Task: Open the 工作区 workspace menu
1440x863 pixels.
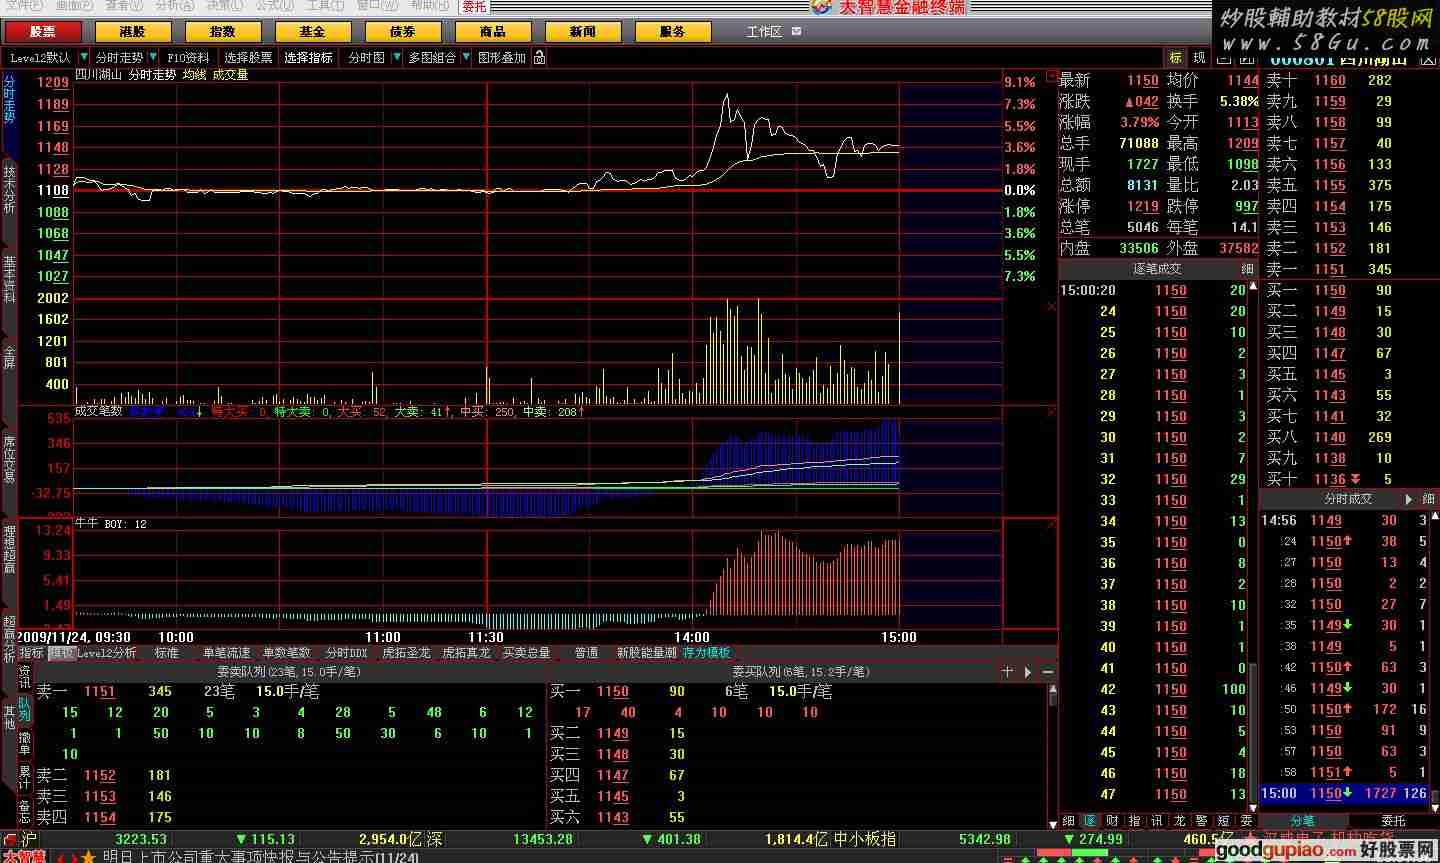Action: click(773, 32)
